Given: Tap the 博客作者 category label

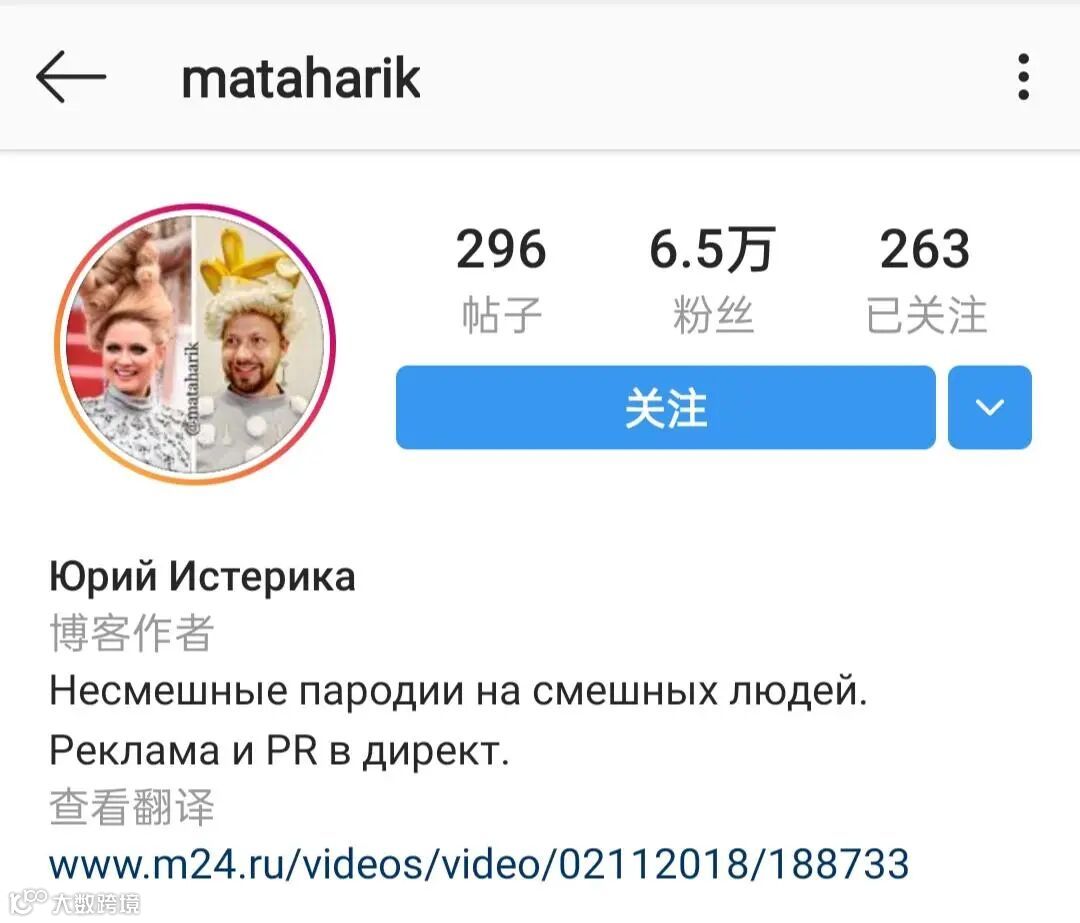Looking at the screenshot, I should pyautogui.click(x=132, y=633).
